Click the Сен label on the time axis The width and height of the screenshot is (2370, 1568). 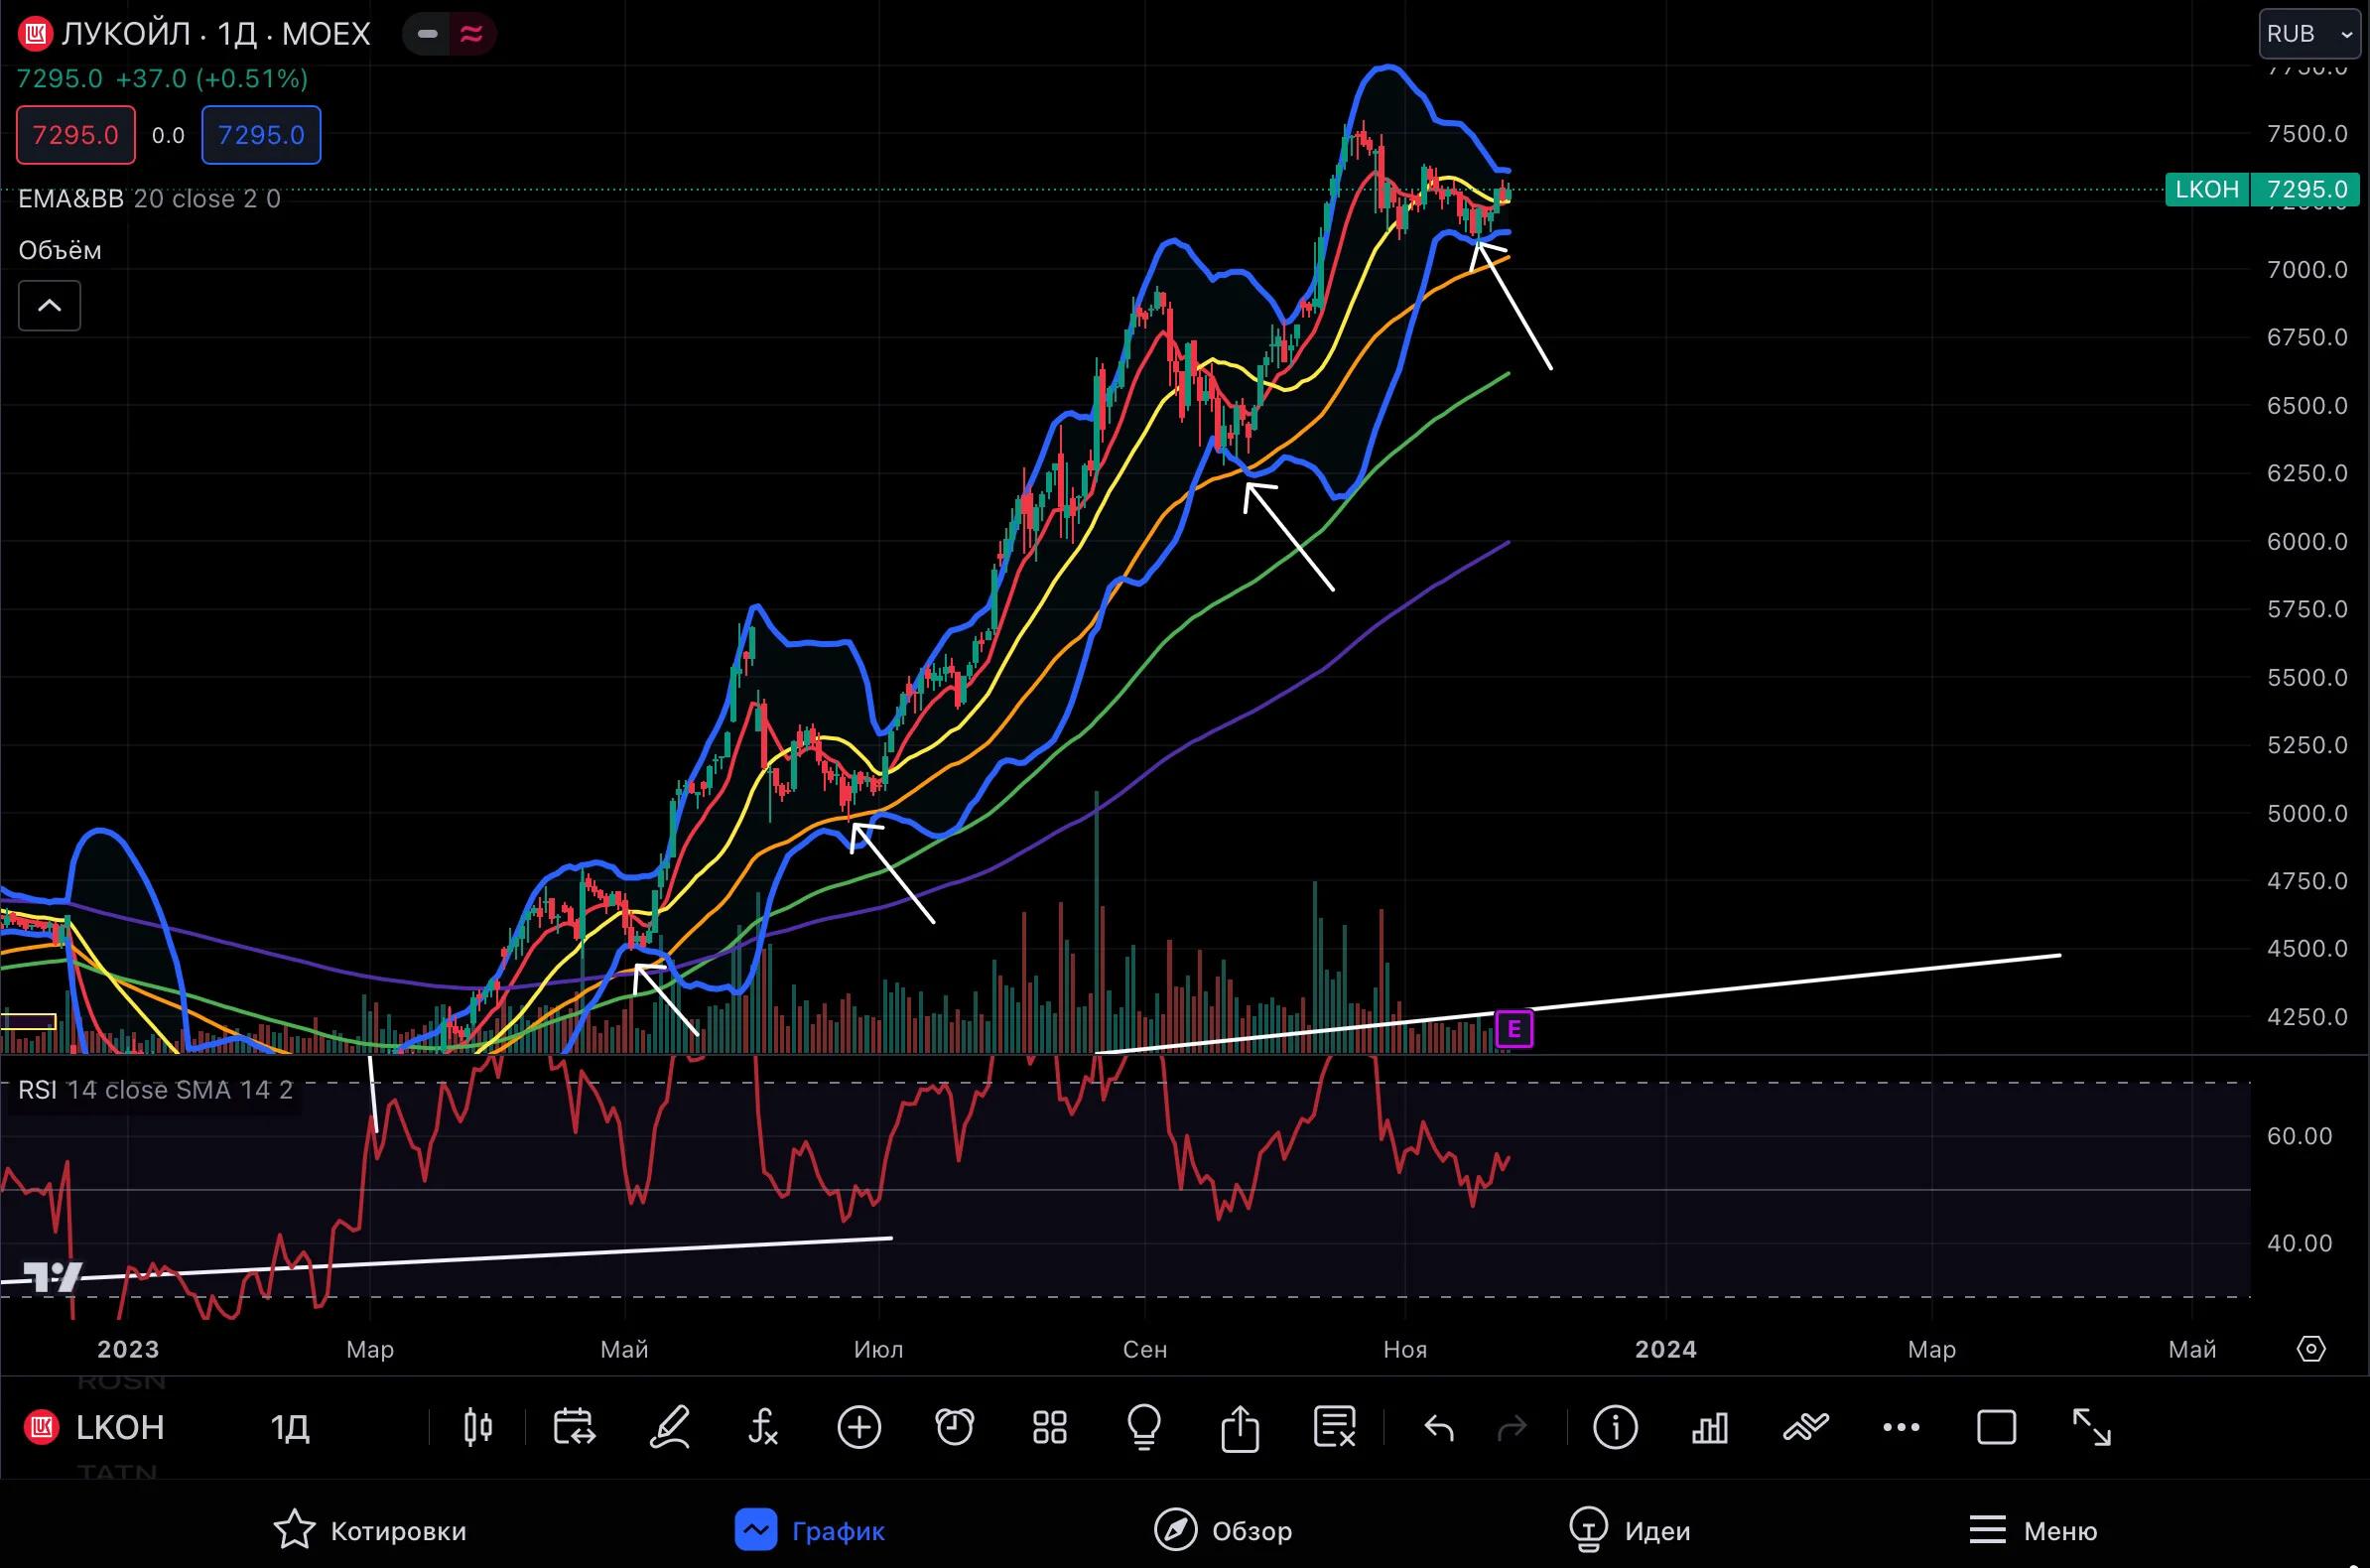(1145, 1349)
